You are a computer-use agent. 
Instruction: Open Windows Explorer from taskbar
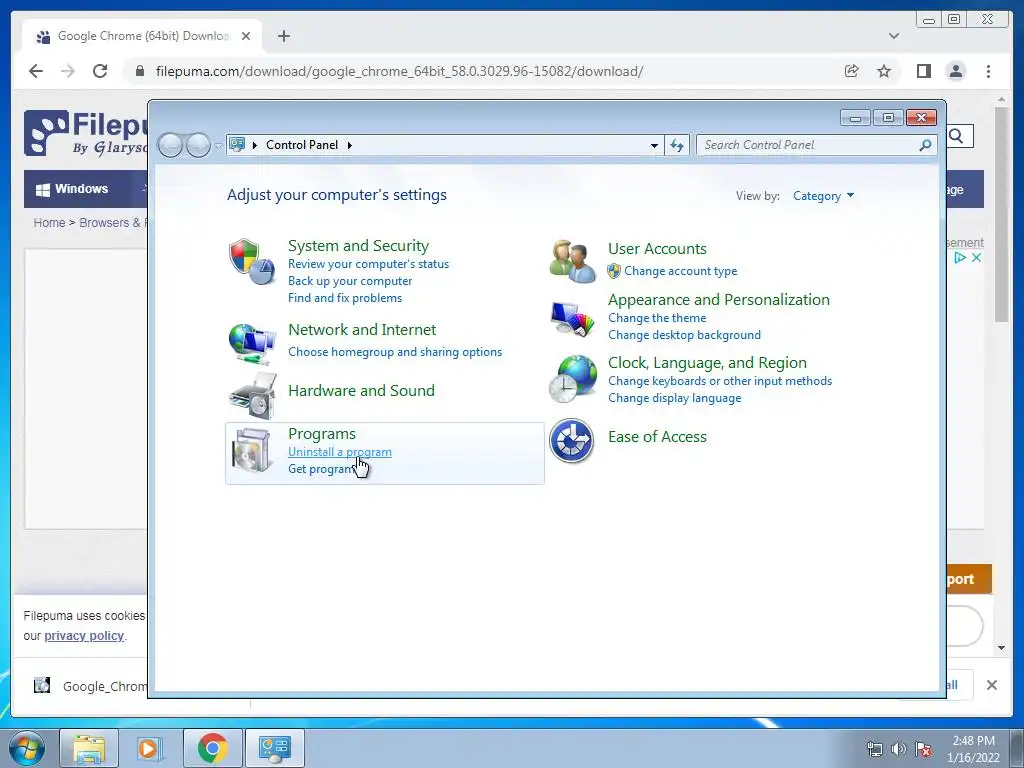89,748
